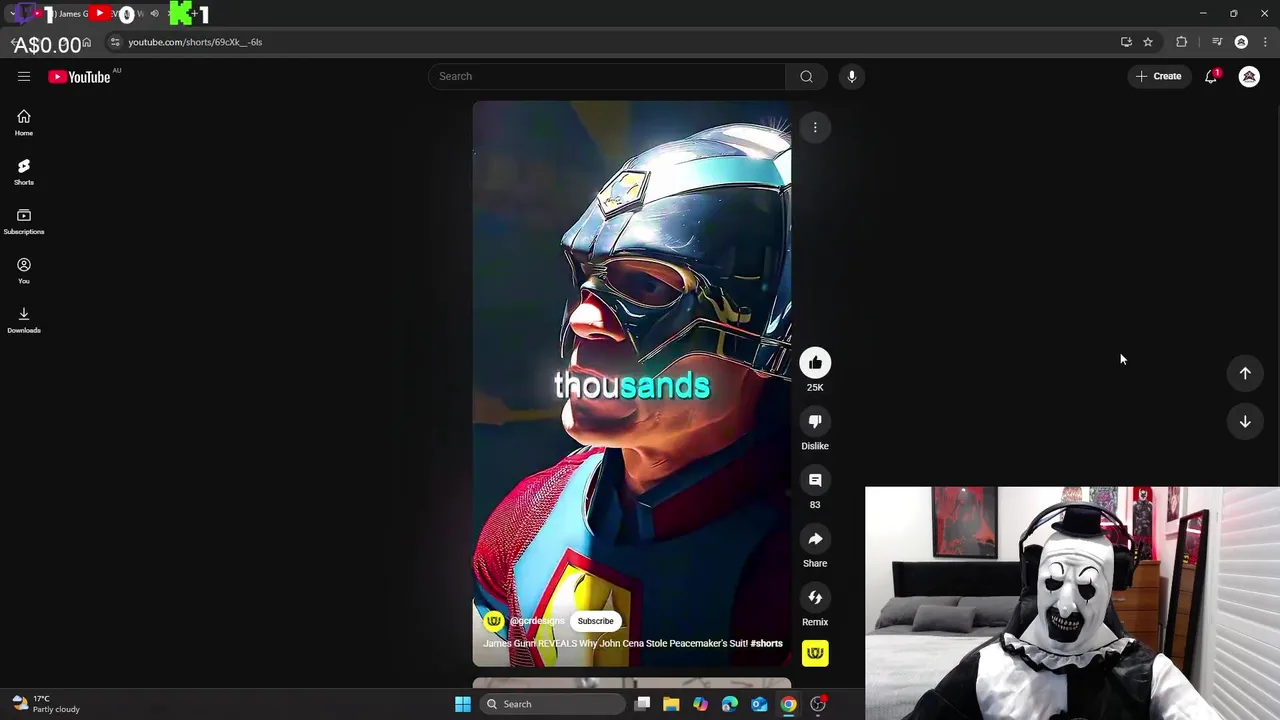
Task: Open the Short's three-dot options menu
Action: (815, 127)
